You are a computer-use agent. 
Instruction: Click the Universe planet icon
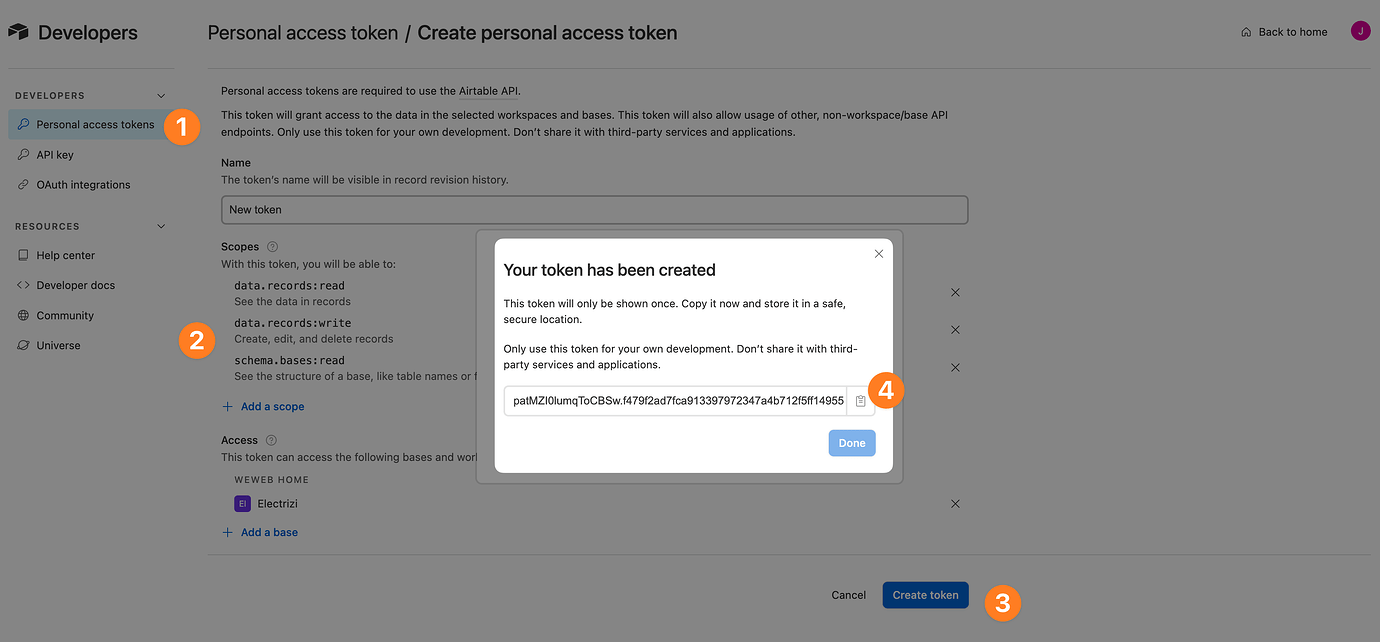(x=23, y=345)
